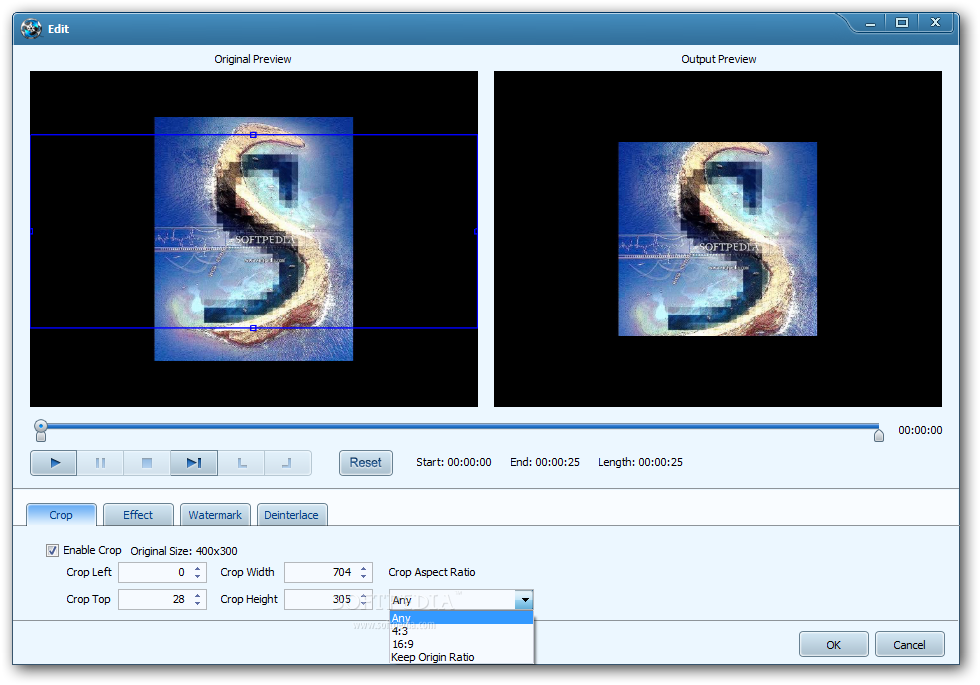Pick Keep Origin Ratio option
980x685 pixels.
pyautogui.click(x=433, y=657)
